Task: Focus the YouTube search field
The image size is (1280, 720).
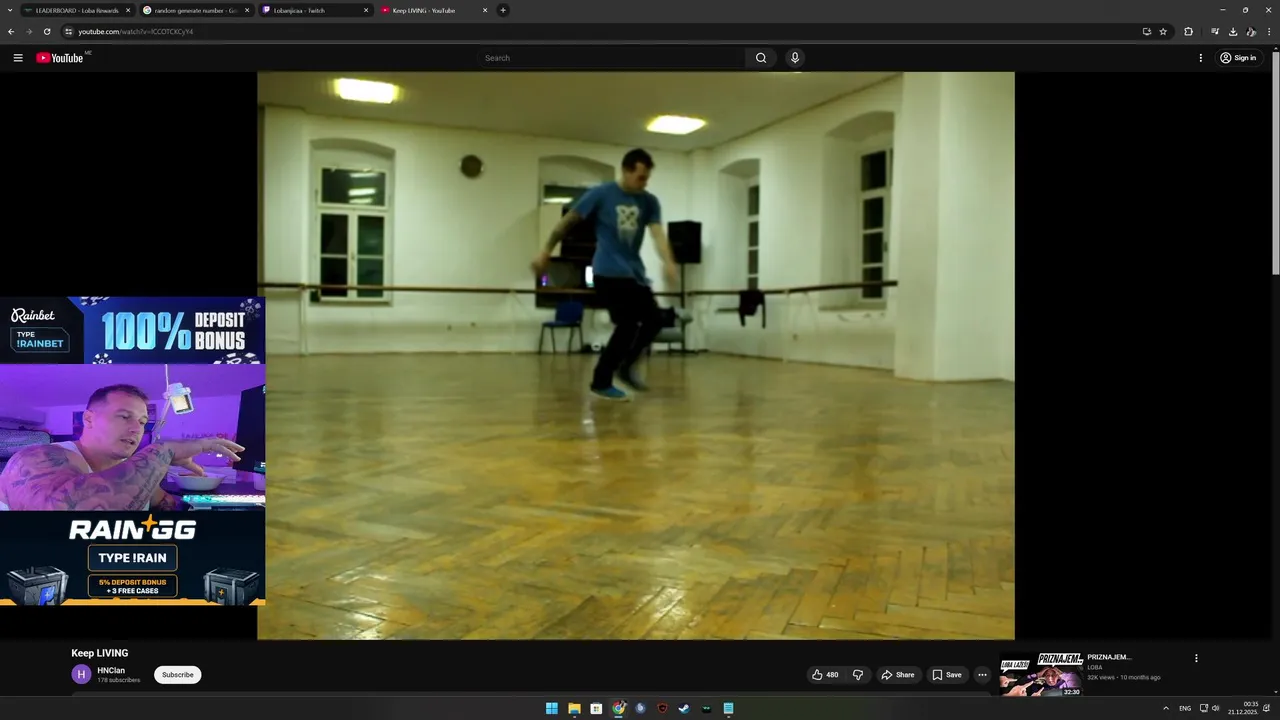Action: [x=611, y=58]
